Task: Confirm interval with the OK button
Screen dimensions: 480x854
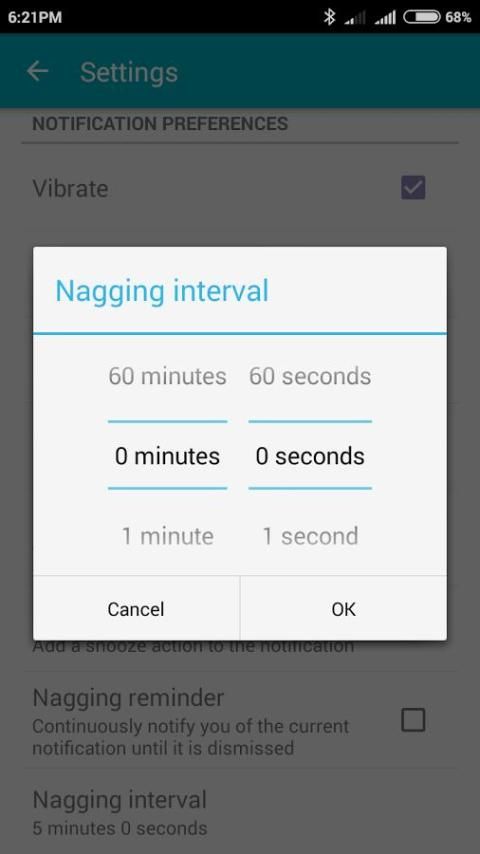Action: click(343, 608)
